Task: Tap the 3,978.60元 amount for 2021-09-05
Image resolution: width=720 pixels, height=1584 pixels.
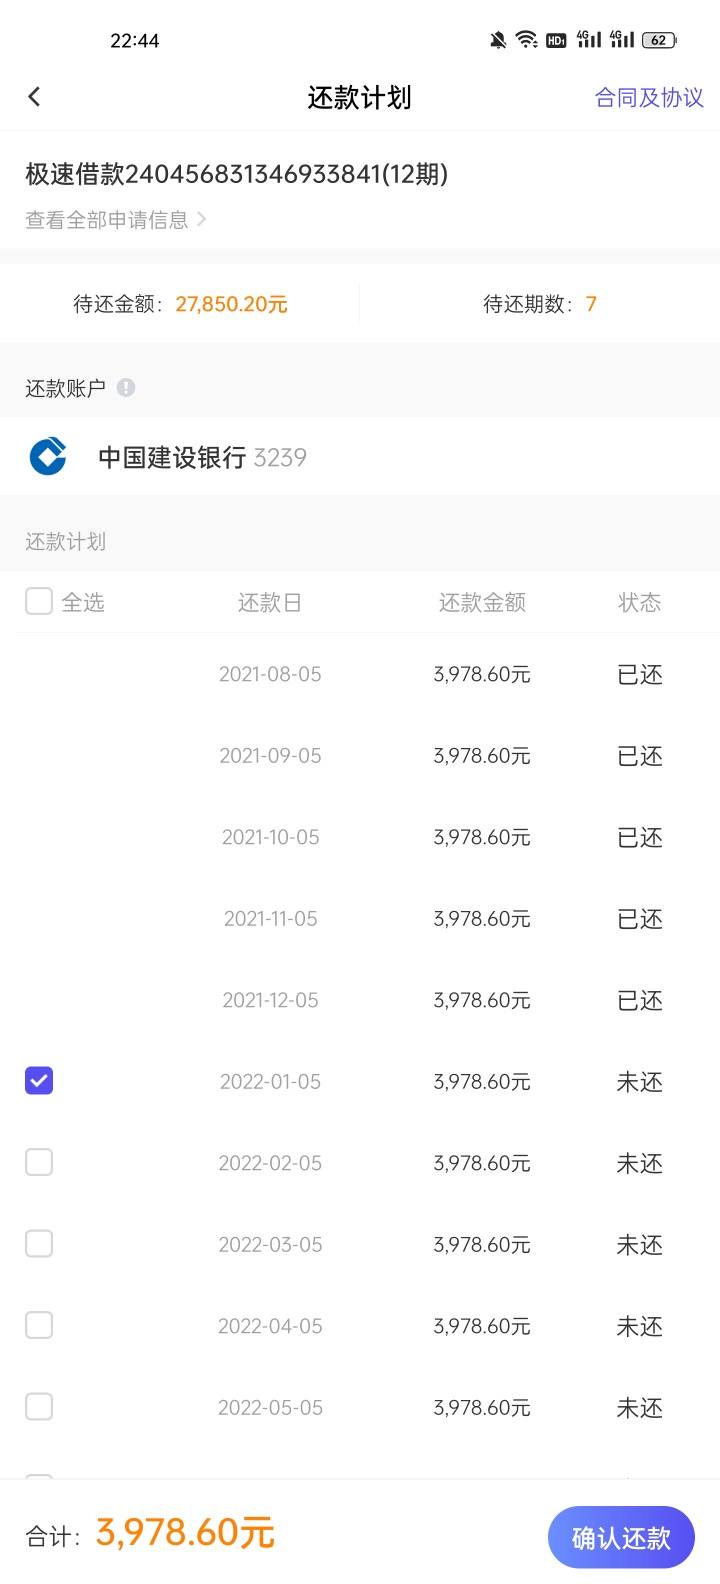Action: click(482, 756)
